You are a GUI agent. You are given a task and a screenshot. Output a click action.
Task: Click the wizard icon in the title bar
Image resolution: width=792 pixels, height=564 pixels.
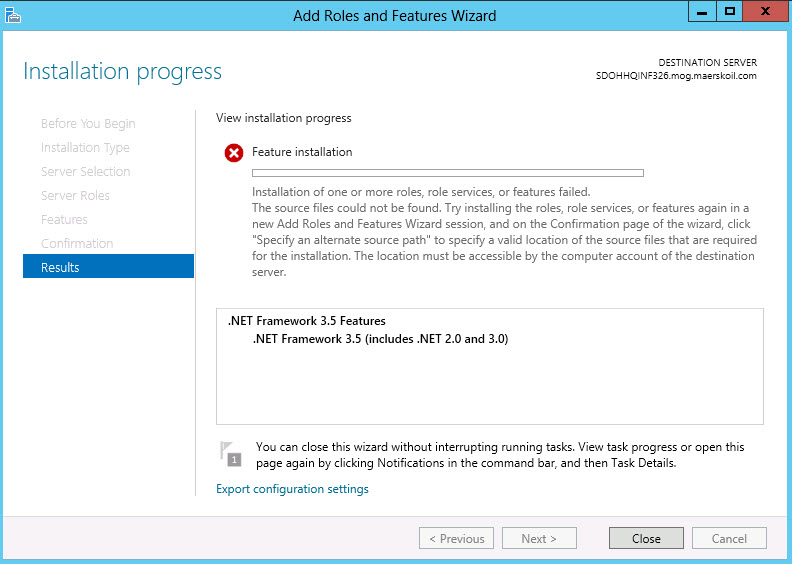(x=14, y=14)
